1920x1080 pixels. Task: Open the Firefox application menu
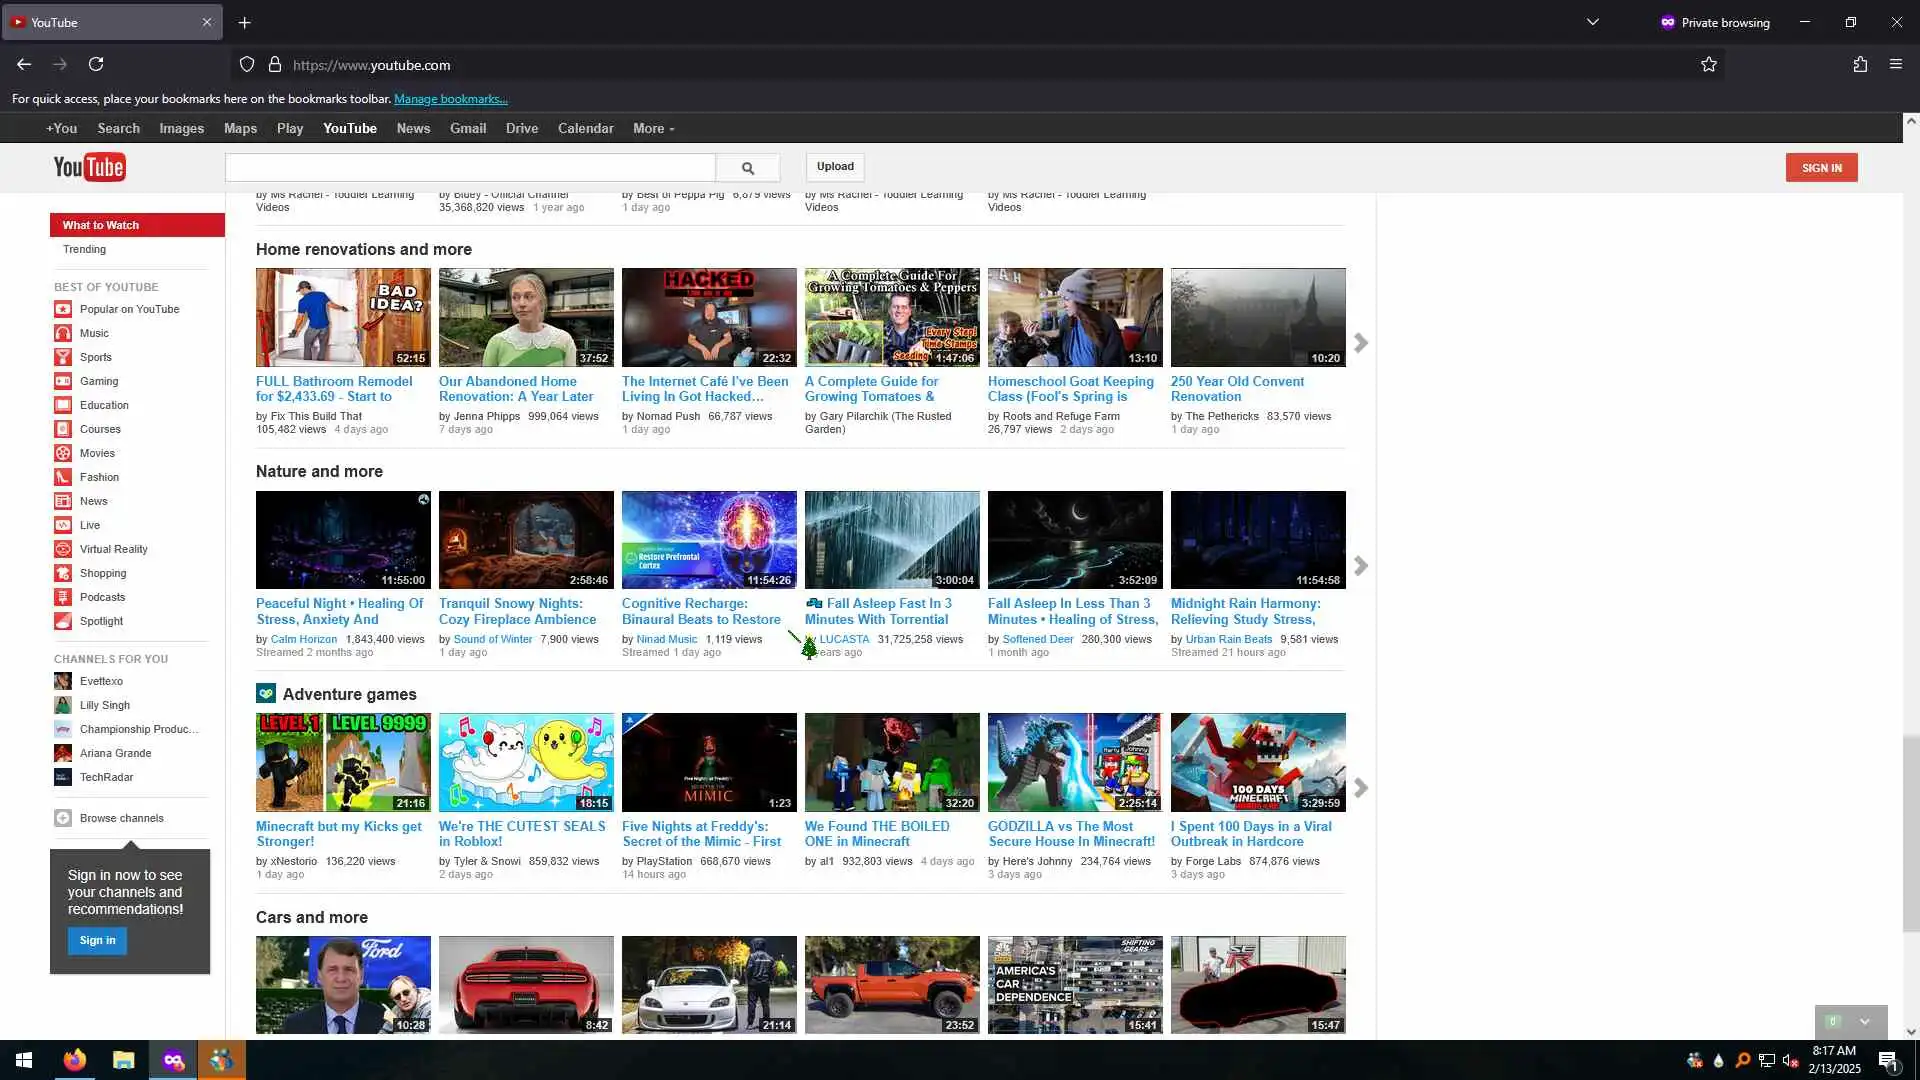1895,64
